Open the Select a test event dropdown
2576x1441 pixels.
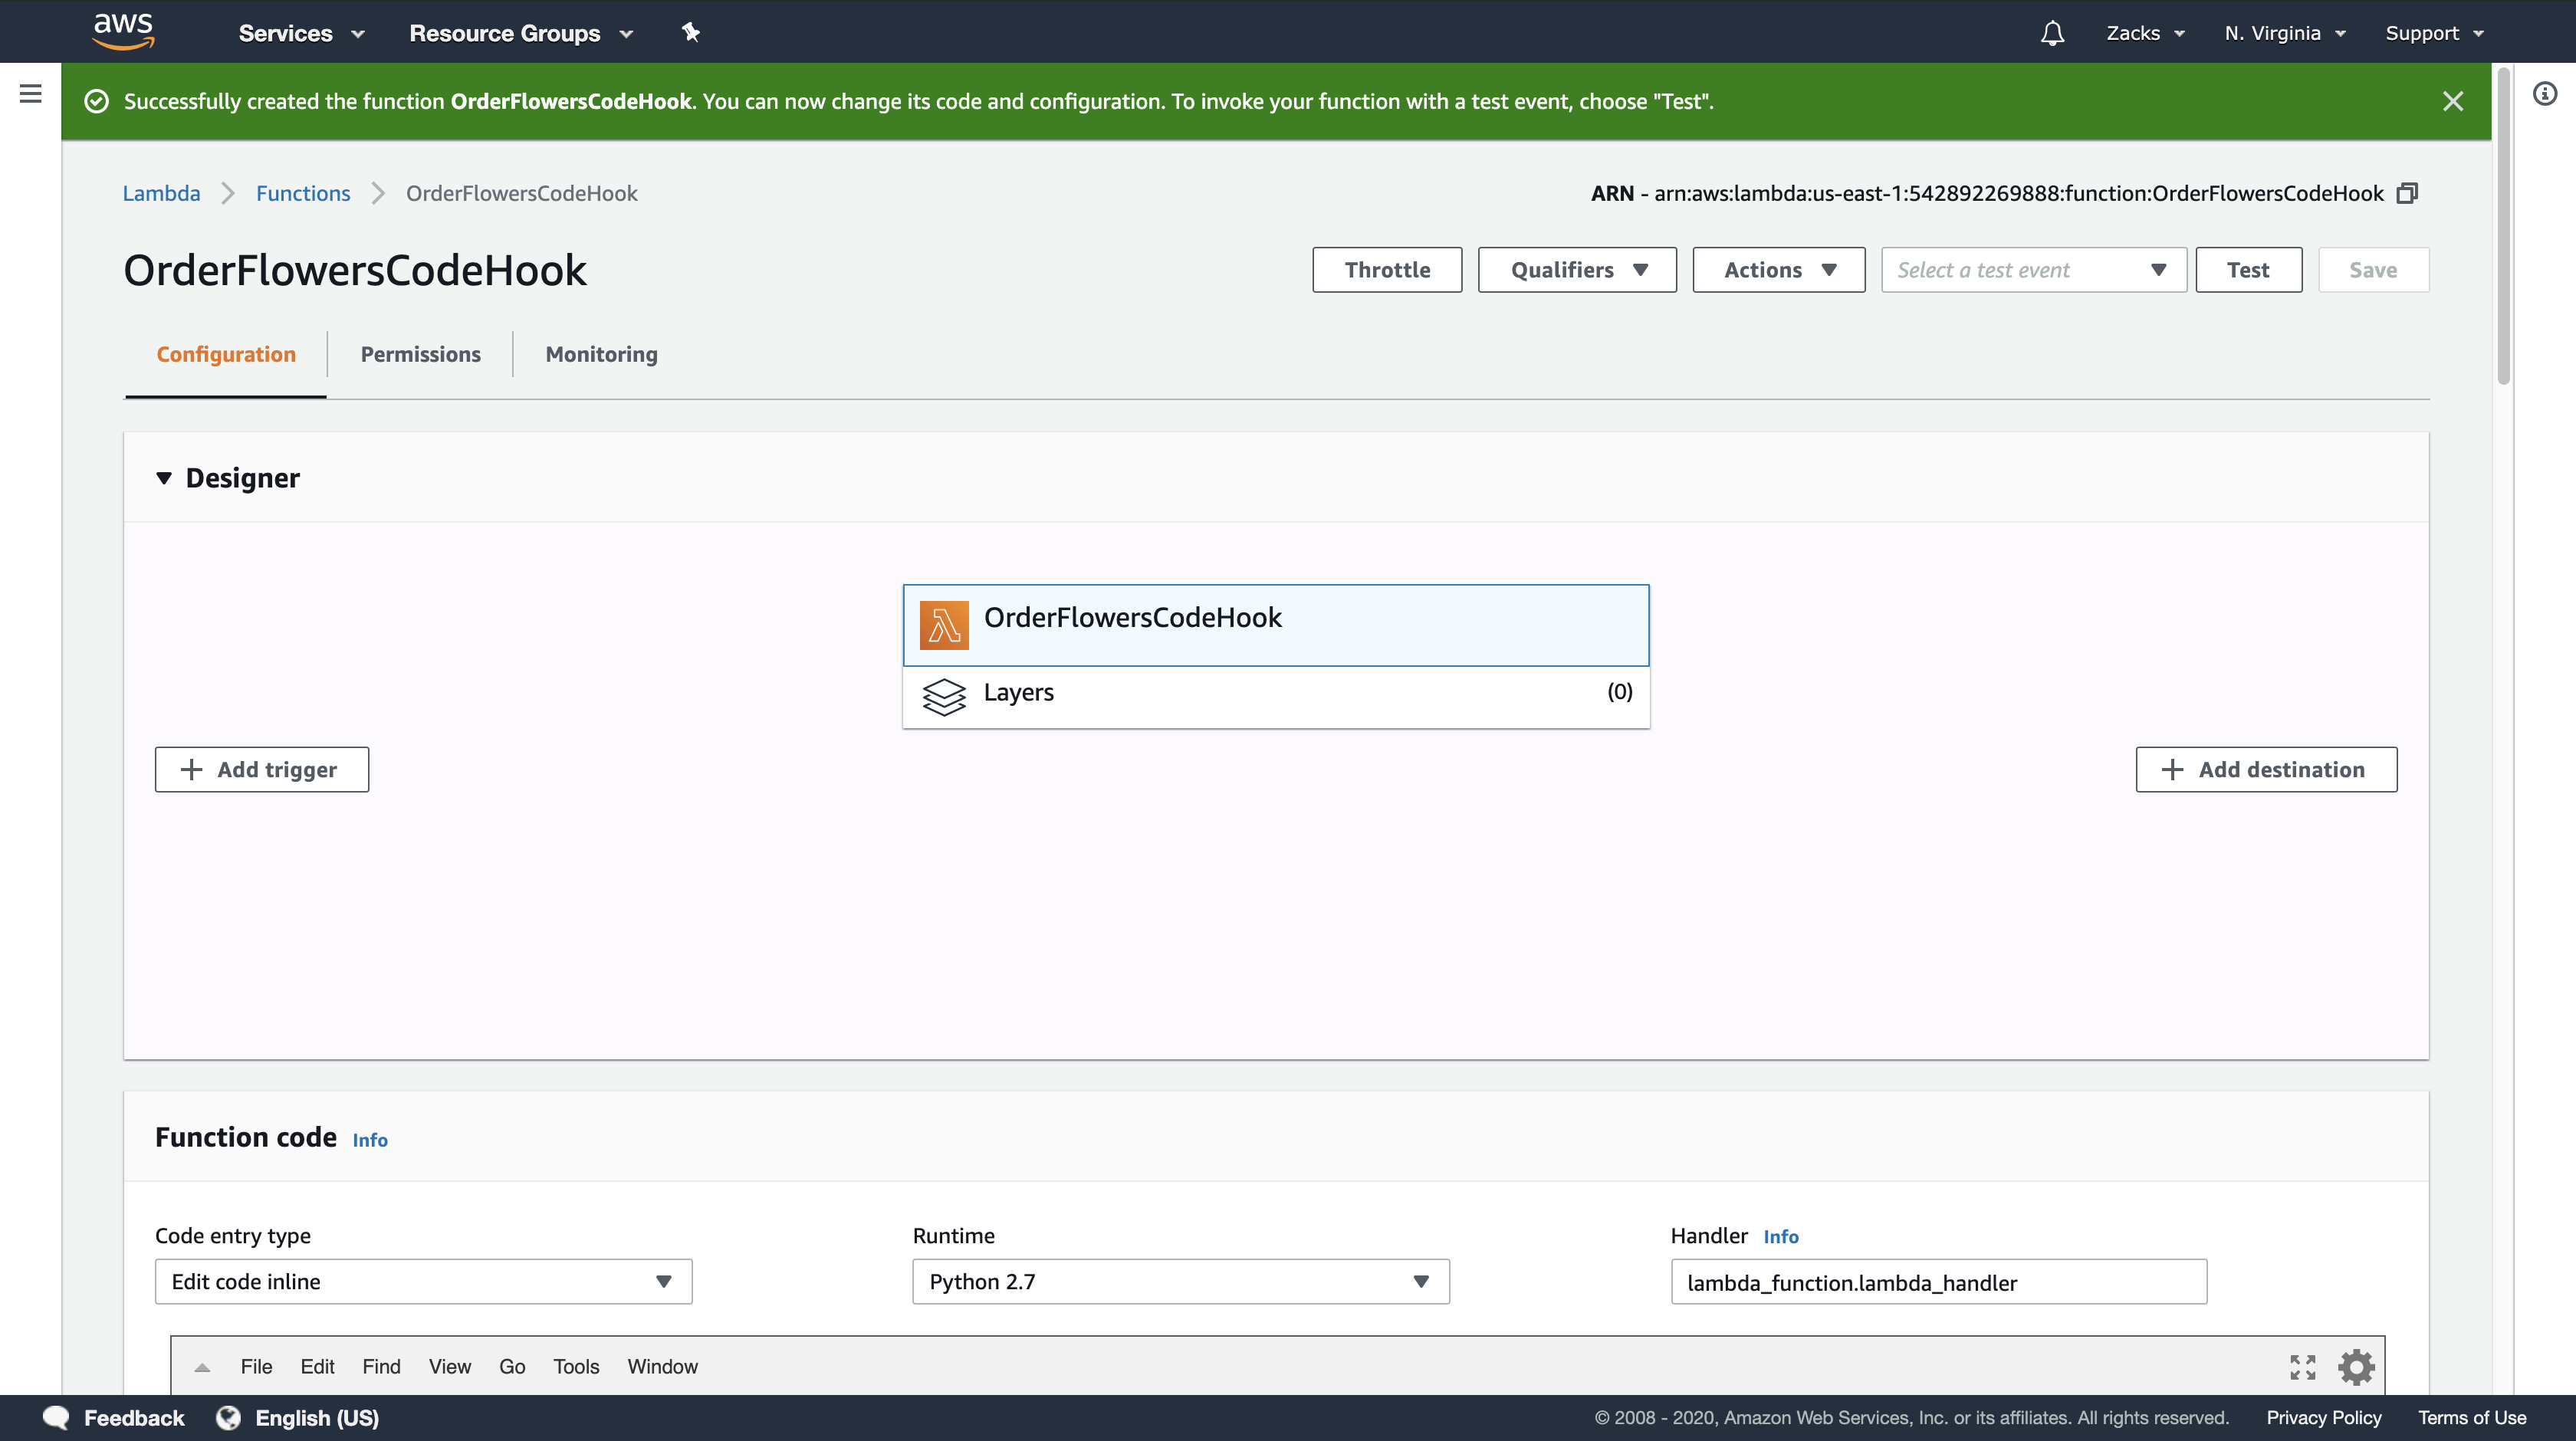(x=2033, y=270)
